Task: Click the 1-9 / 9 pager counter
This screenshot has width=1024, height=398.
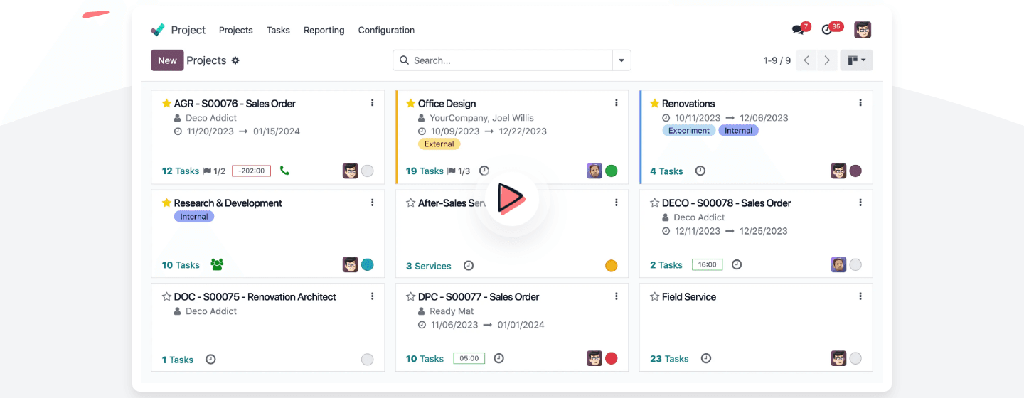Action: 777,61
